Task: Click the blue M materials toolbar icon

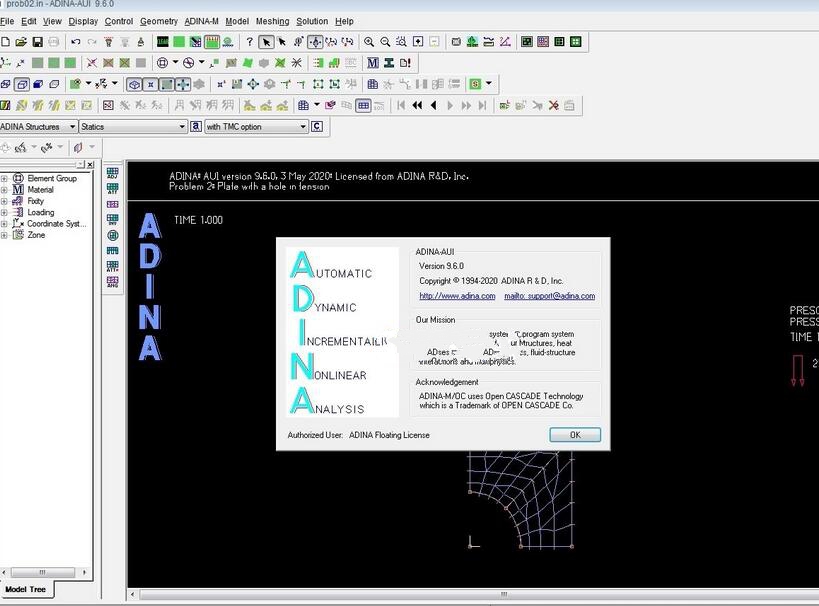Action: (x=372, y=63)
